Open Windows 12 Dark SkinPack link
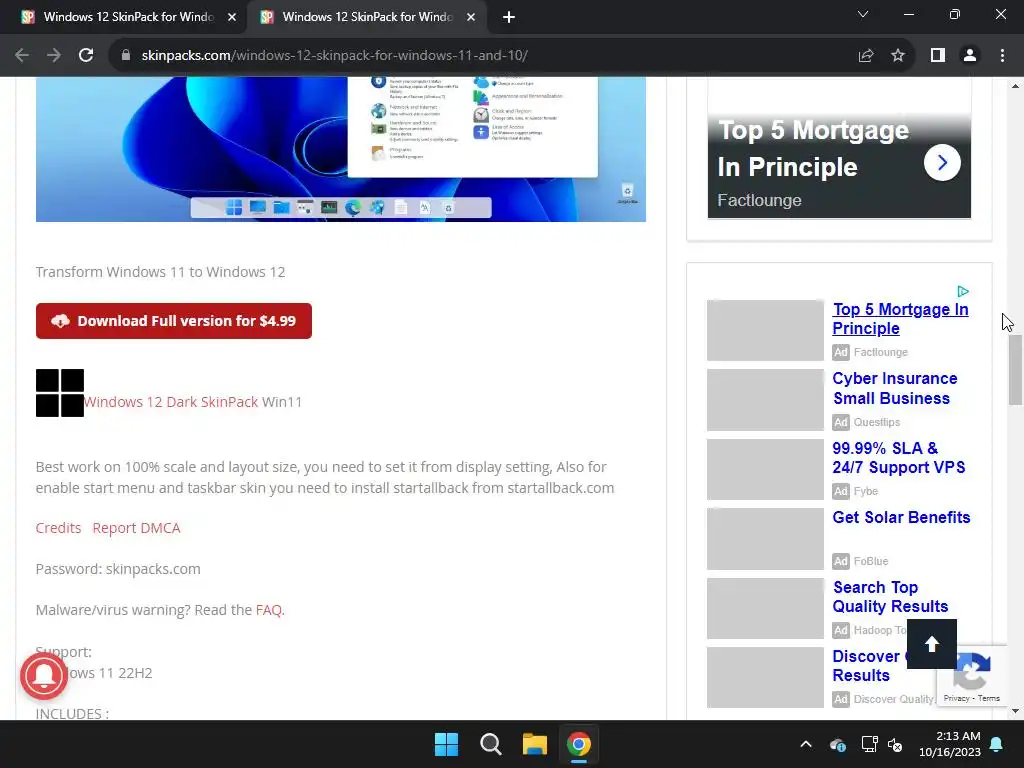 [171, 402]
